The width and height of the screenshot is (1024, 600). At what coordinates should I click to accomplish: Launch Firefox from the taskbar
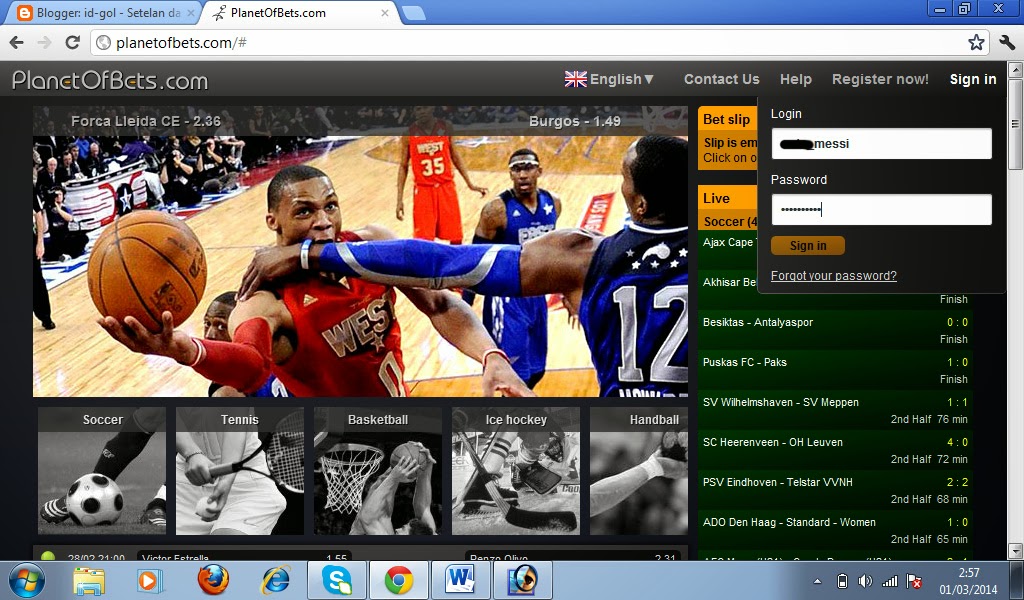pos(213,579)
